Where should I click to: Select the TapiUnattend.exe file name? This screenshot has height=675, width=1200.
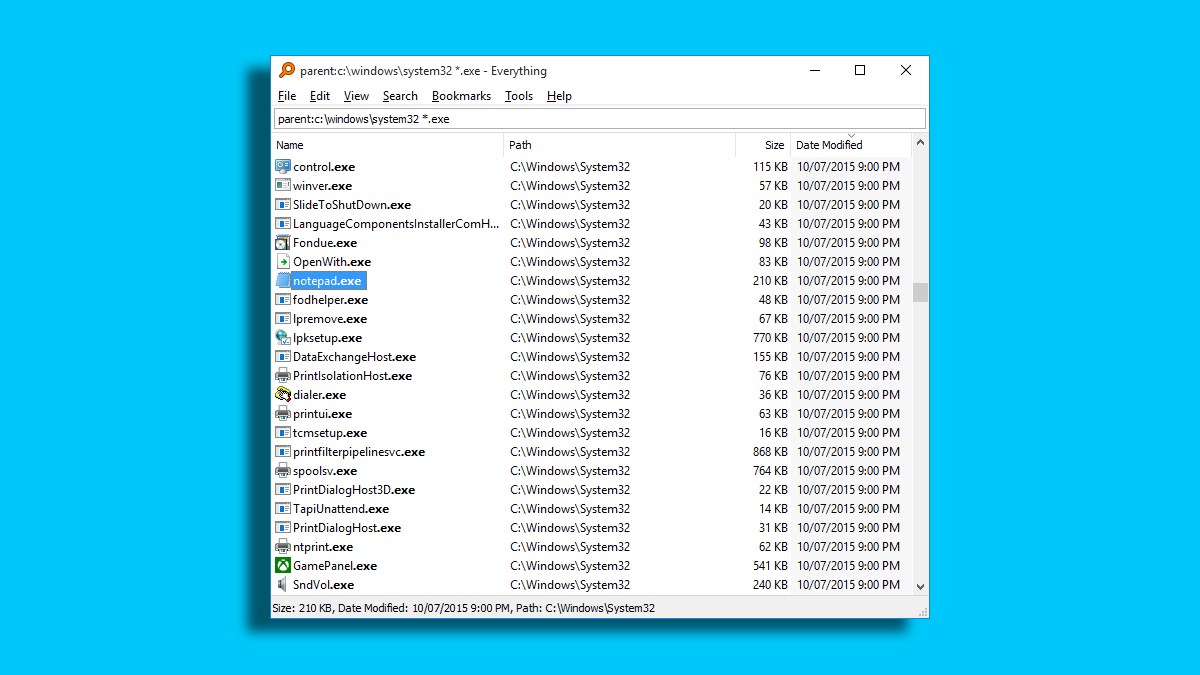click(x=341, y=509)
